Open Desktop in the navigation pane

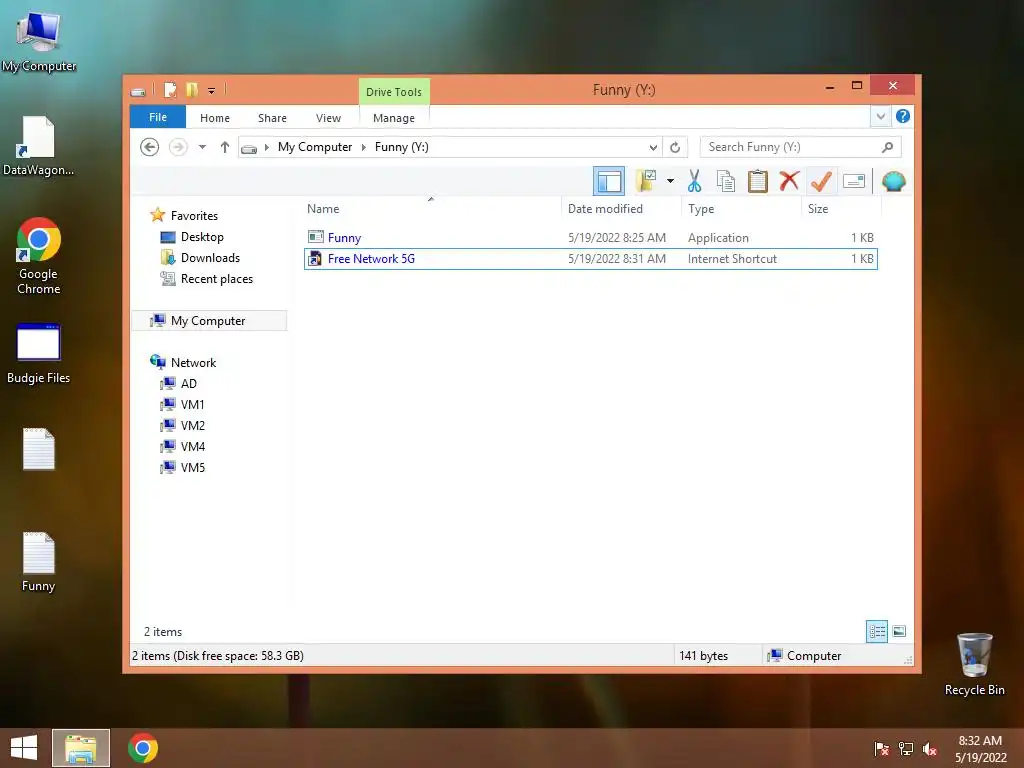[202, 237]
